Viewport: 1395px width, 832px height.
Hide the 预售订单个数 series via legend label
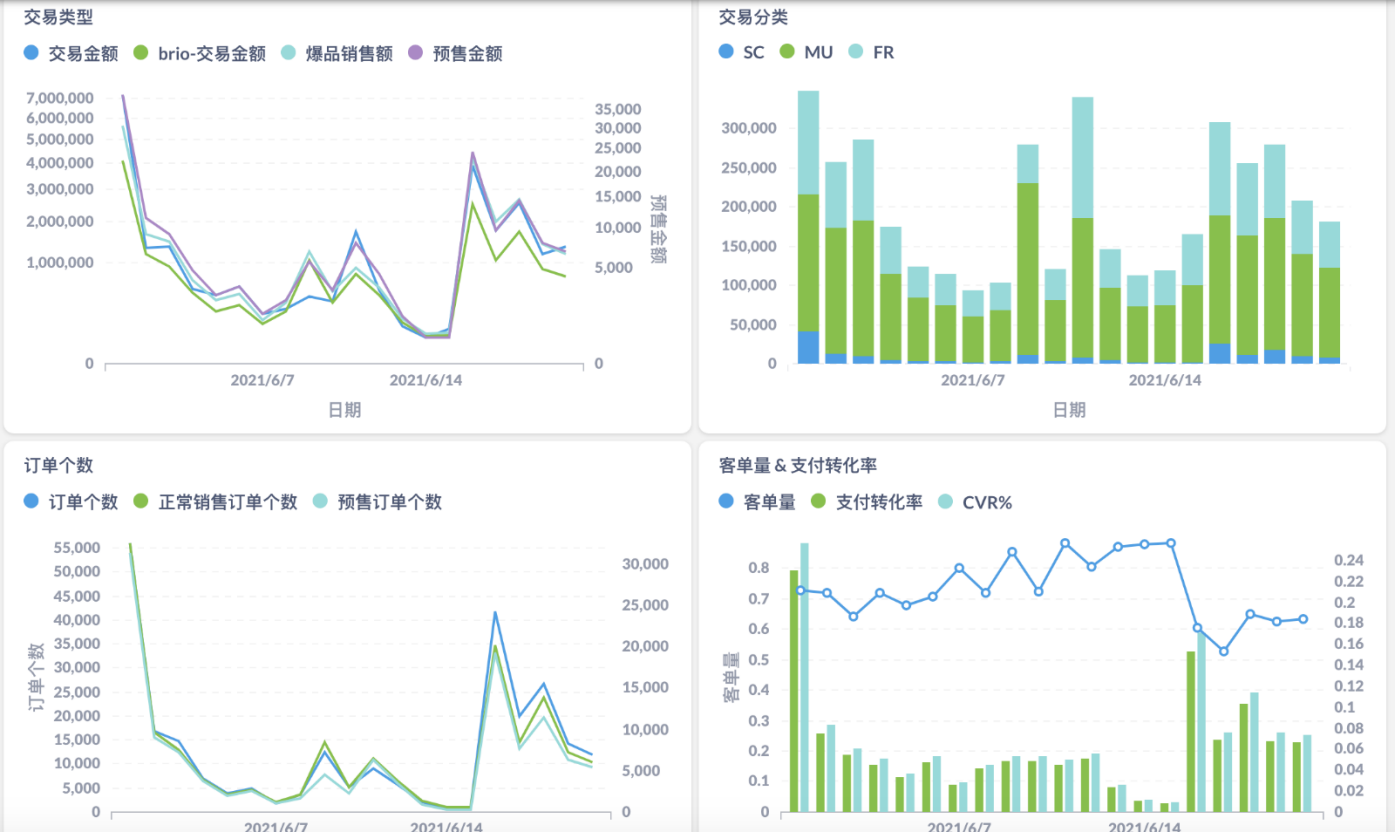pyautogui.click(x=389, y=502)
